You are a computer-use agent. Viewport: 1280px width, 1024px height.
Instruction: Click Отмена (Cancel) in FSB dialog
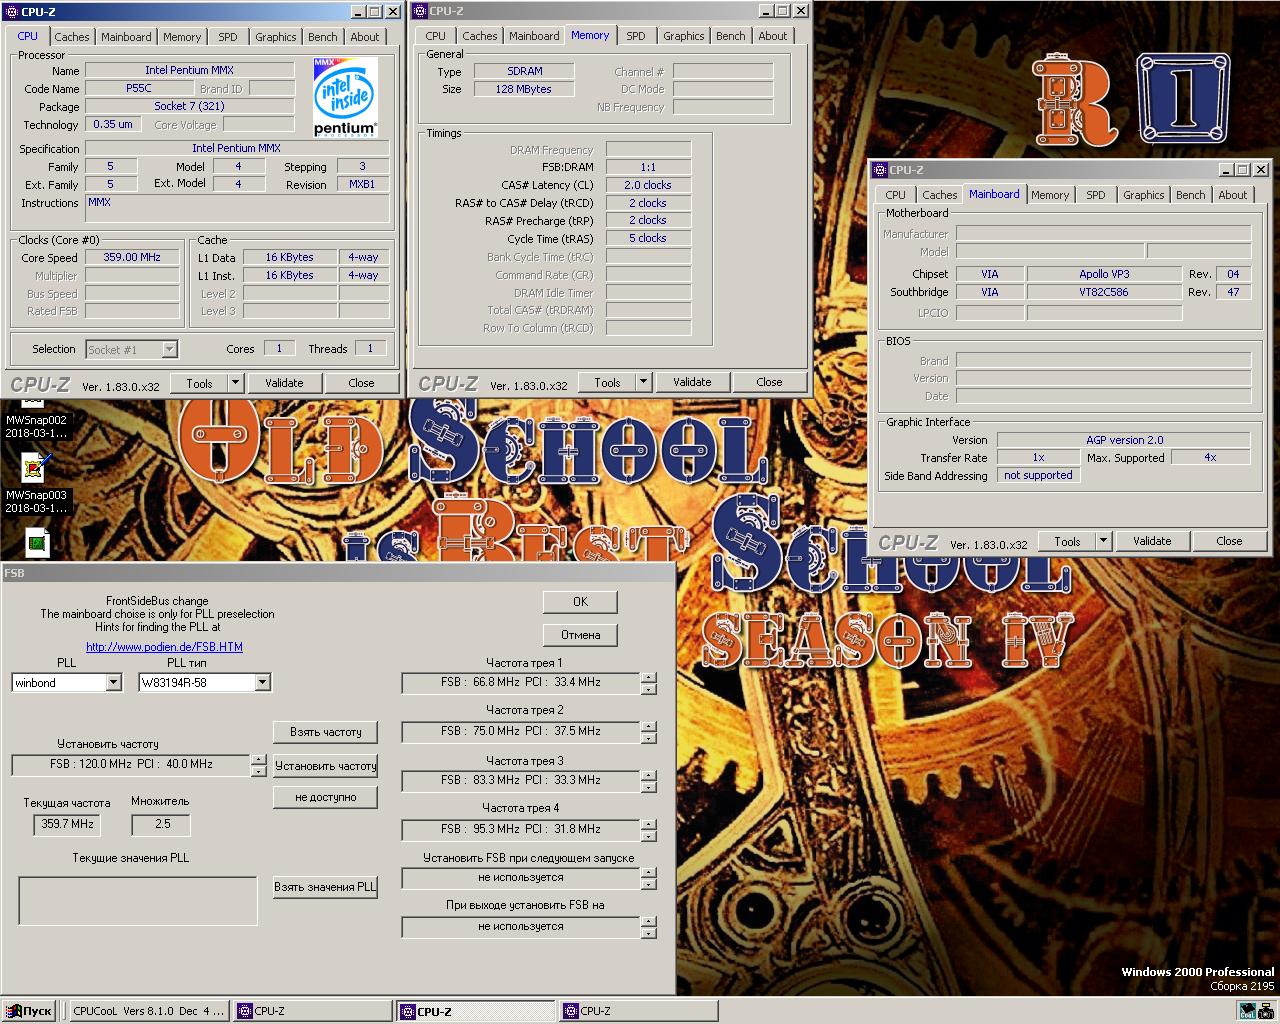(580, 635)
